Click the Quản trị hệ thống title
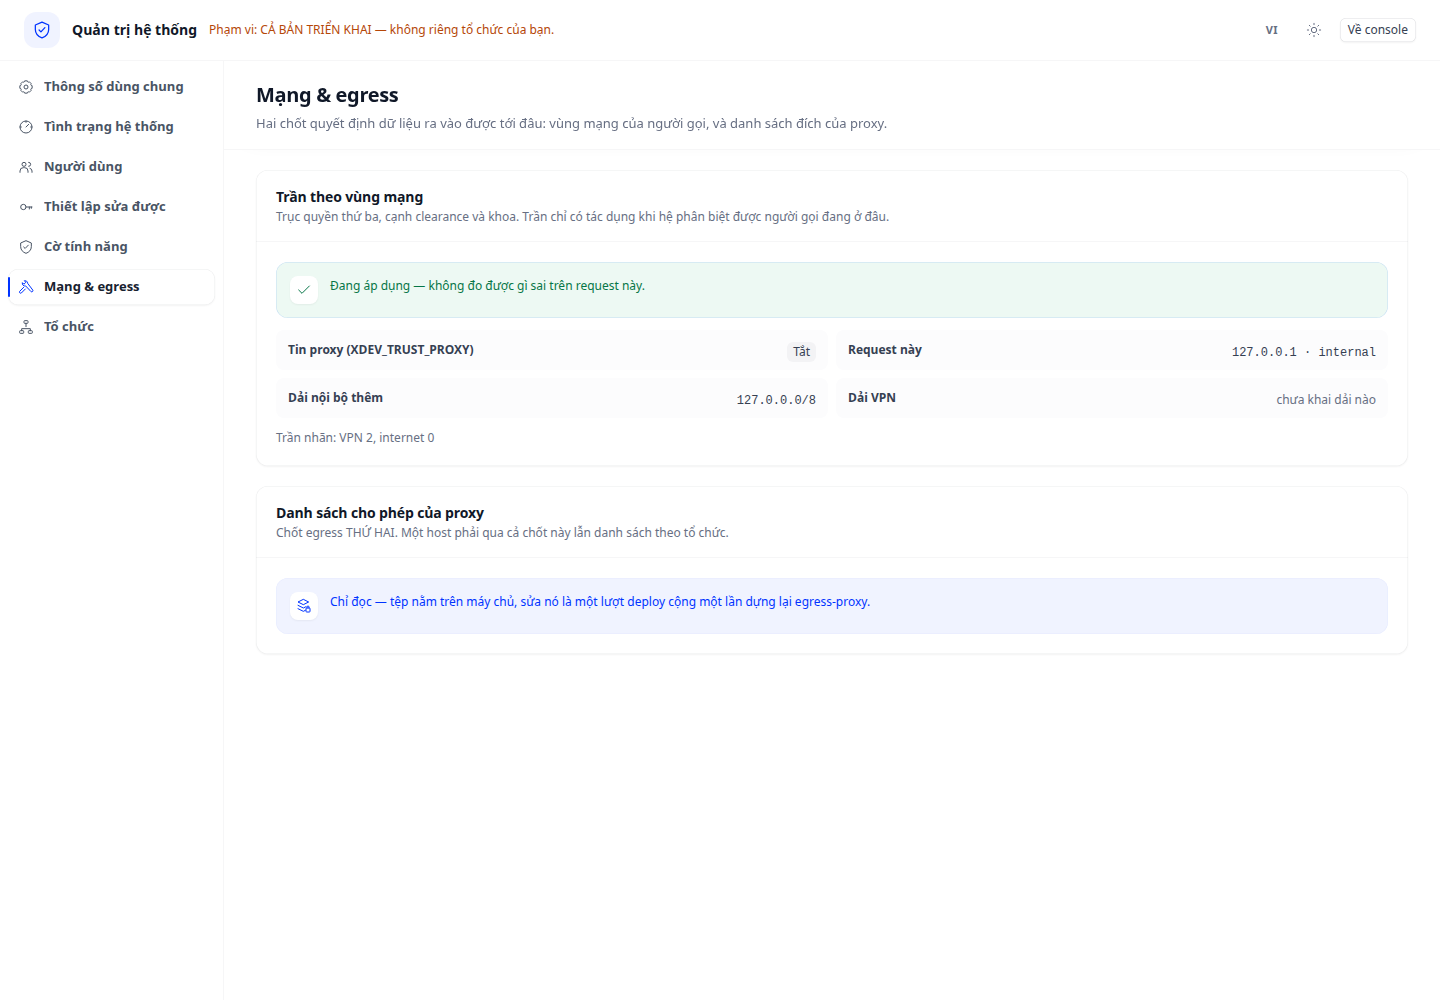The height and width of the screenshot is (1000, 1440). point(134,30)
